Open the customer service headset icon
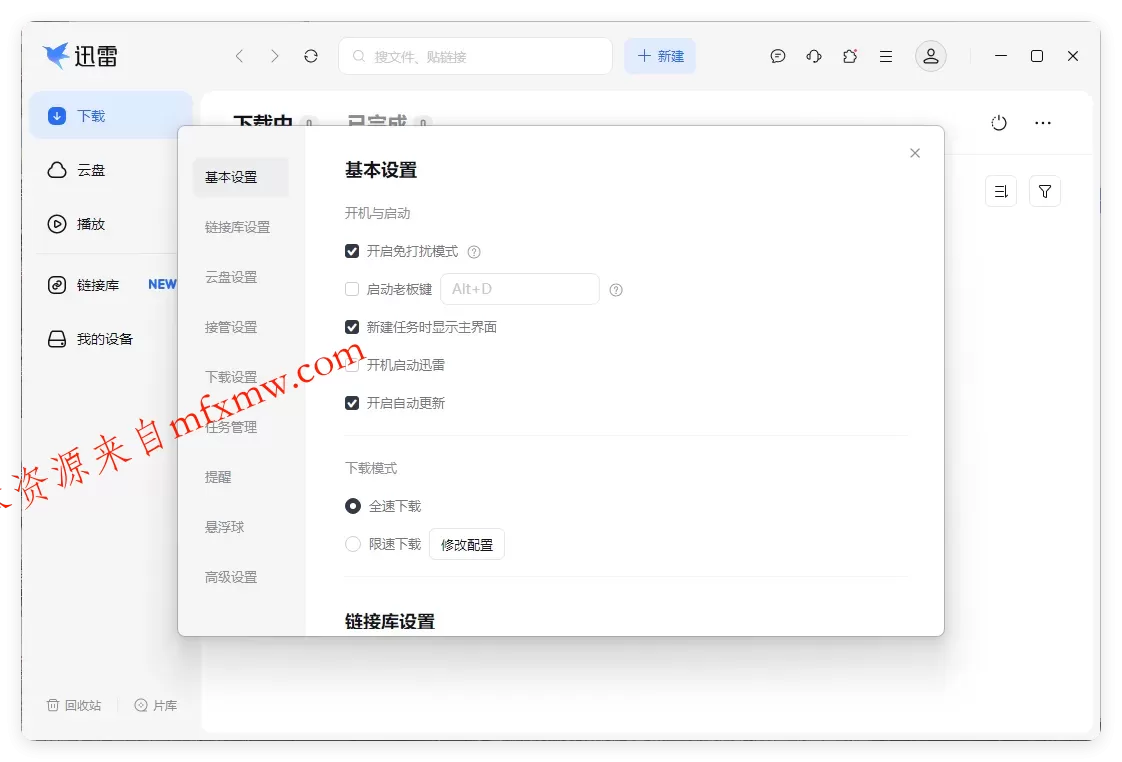 pyautogui.click(x=814, y=56)
